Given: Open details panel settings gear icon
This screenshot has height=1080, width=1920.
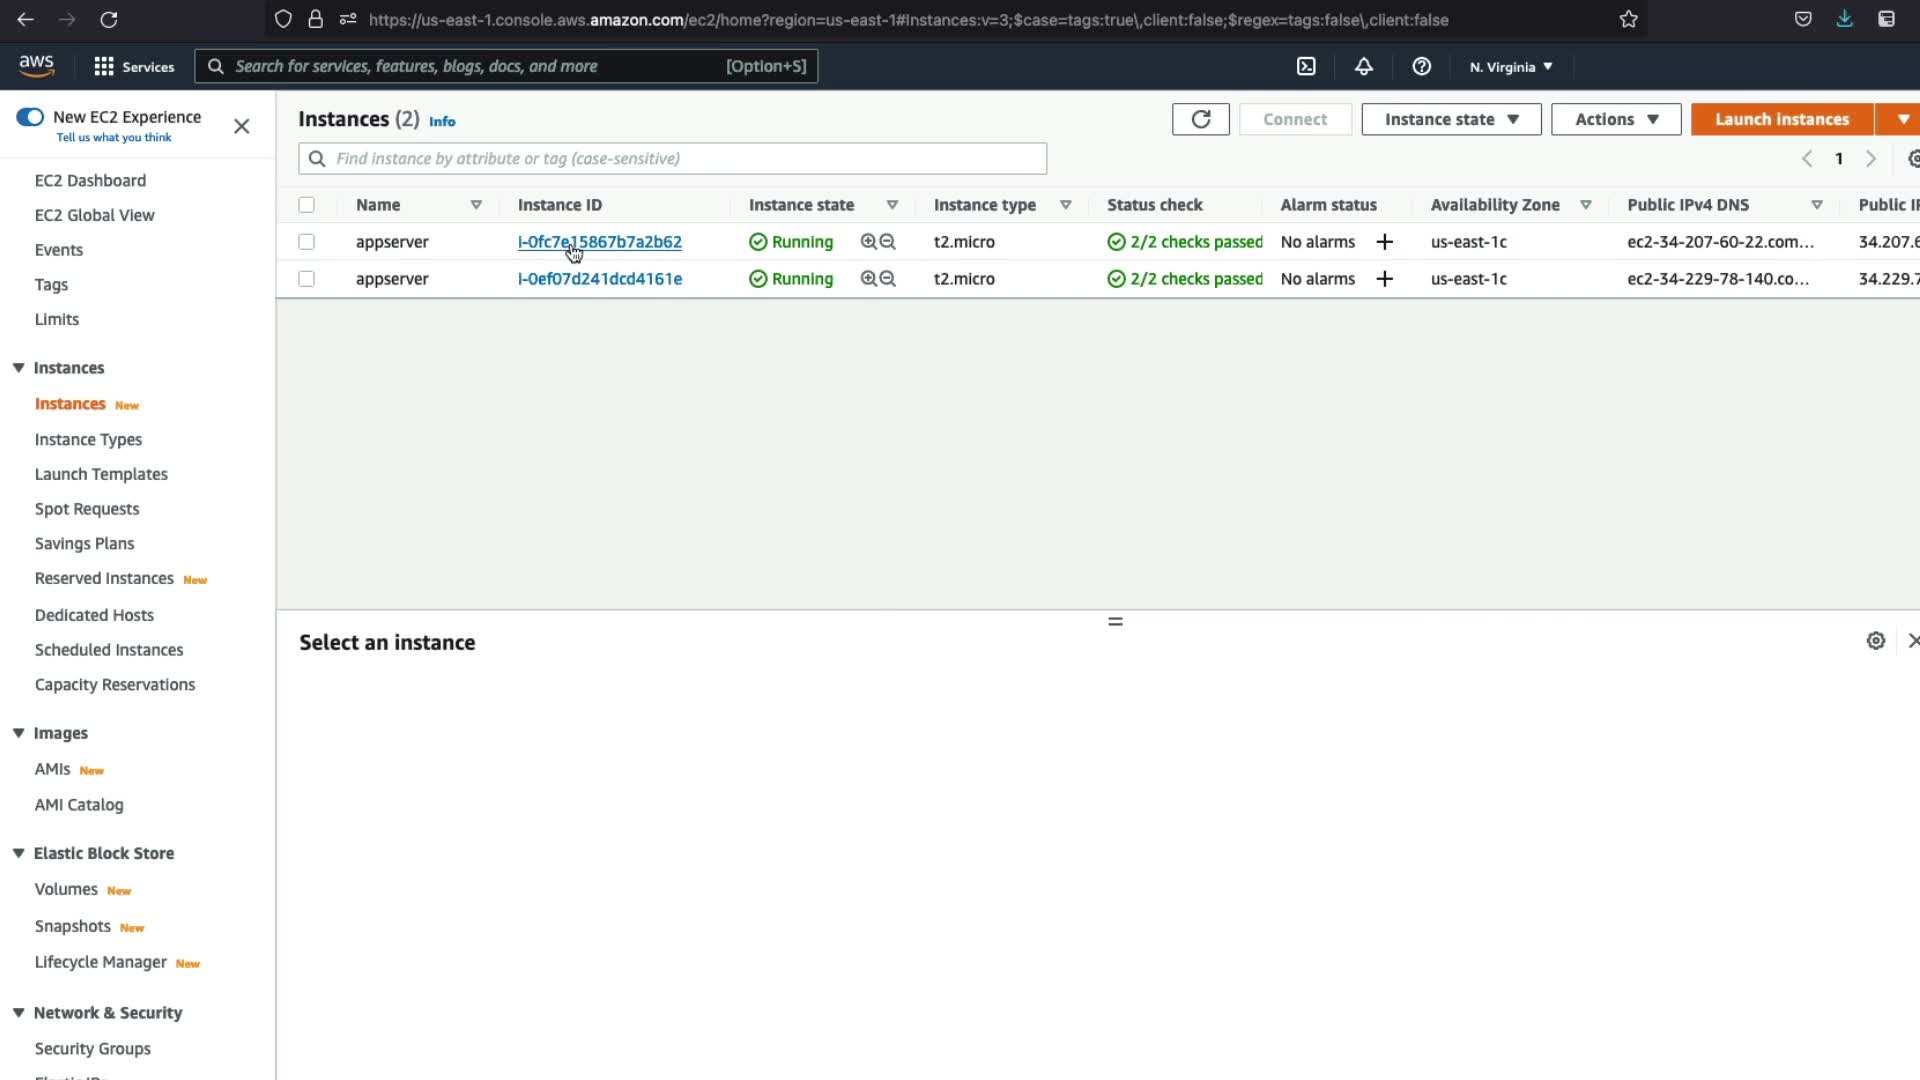Looking at the screenshot, I should pos(1875,641).
